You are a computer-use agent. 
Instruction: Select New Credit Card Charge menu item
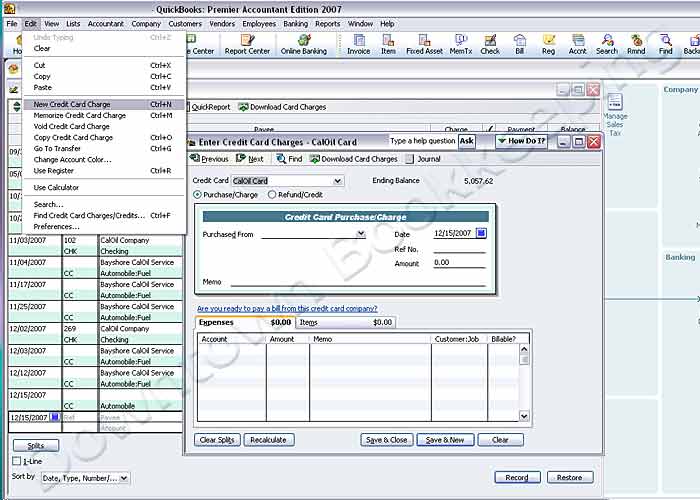pos(103,104)
